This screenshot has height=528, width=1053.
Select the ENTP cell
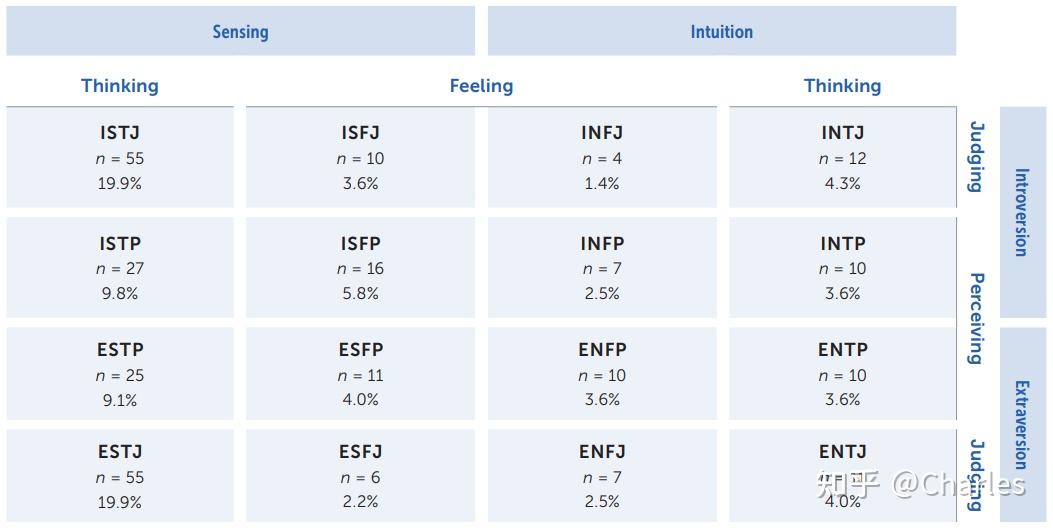pyautogui.click(x=842, y=374)
